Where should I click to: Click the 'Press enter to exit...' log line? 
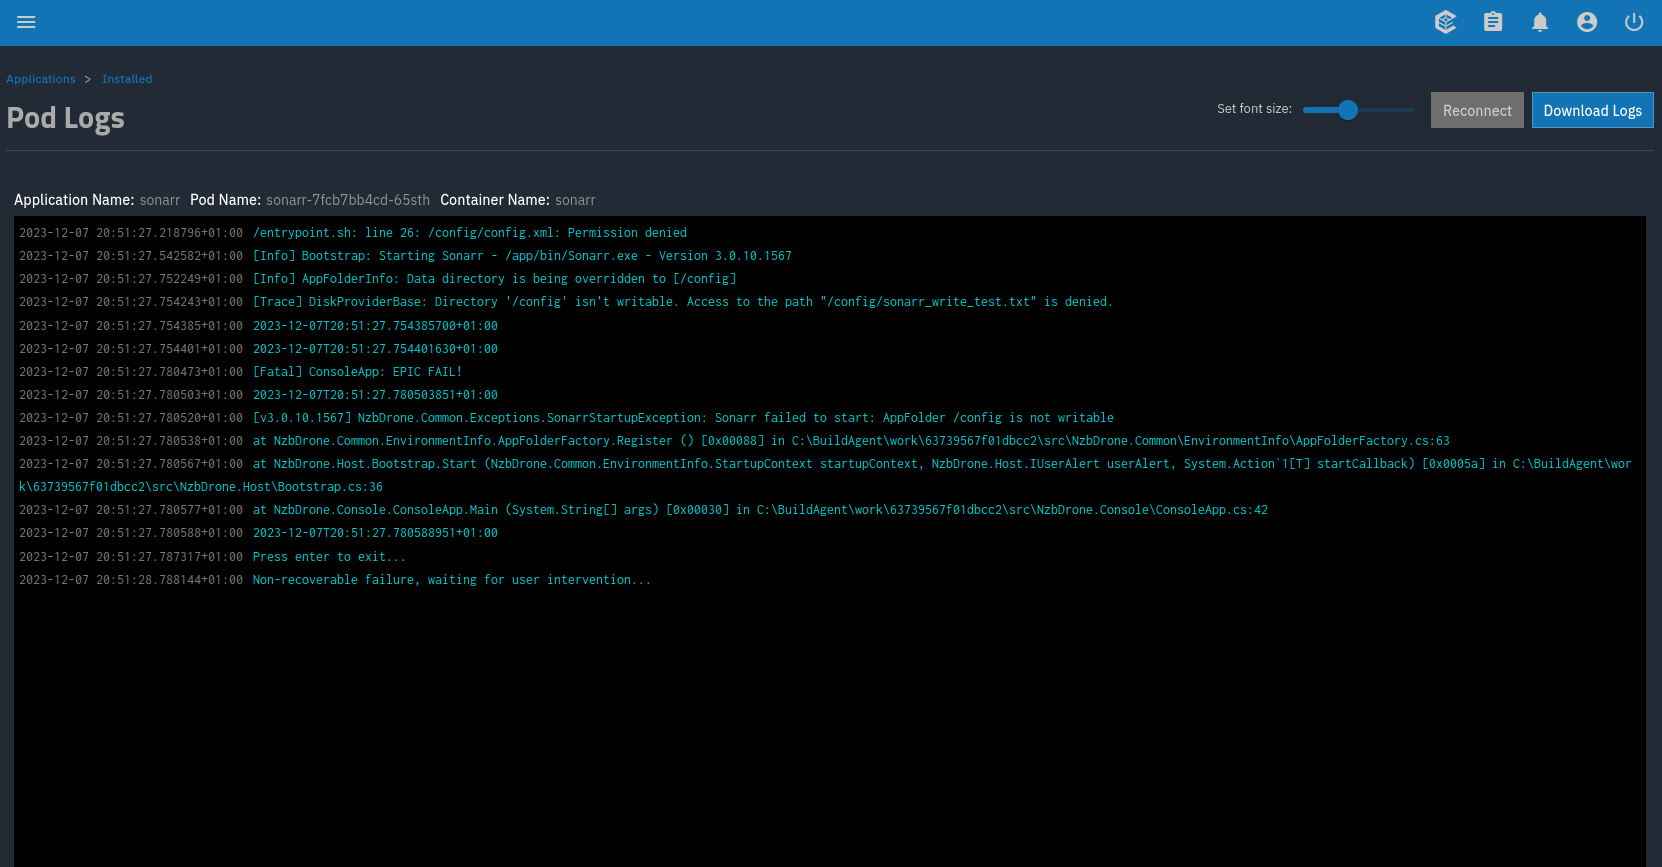click(329, 557)
